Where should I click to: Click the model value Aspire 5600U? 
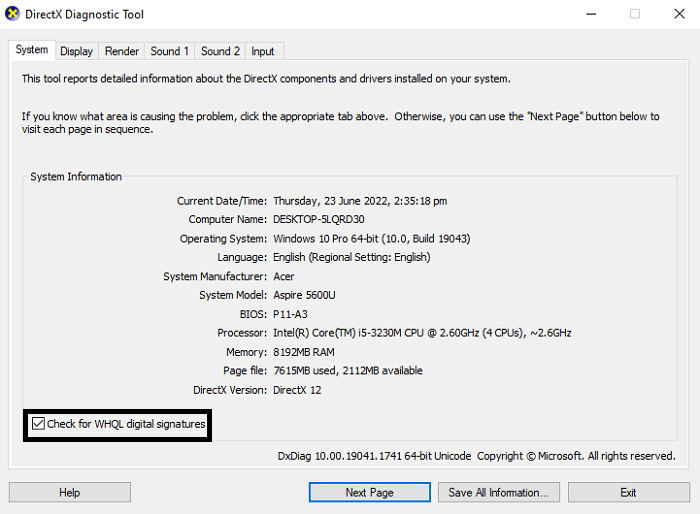click(304, 295)
